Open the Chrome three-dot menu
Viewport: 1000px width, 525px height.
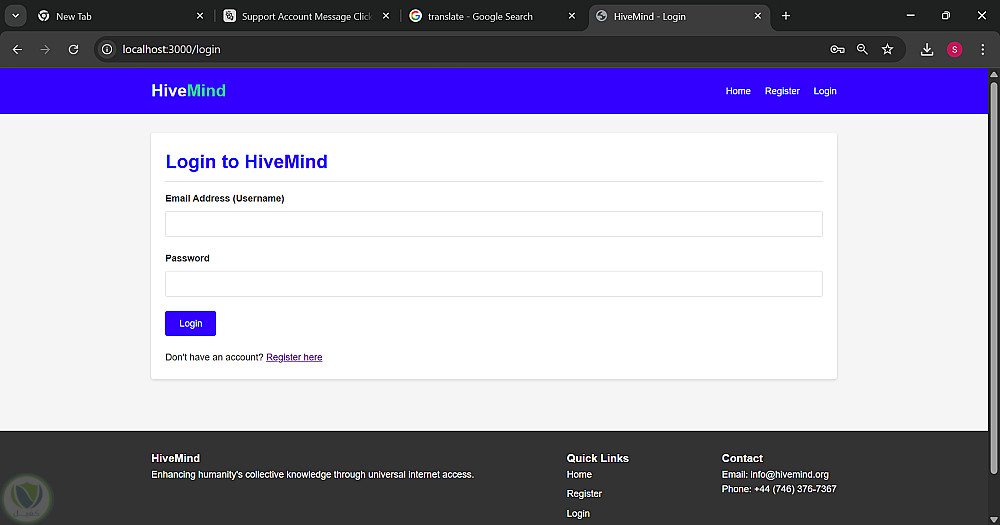(x=982, y=49)
